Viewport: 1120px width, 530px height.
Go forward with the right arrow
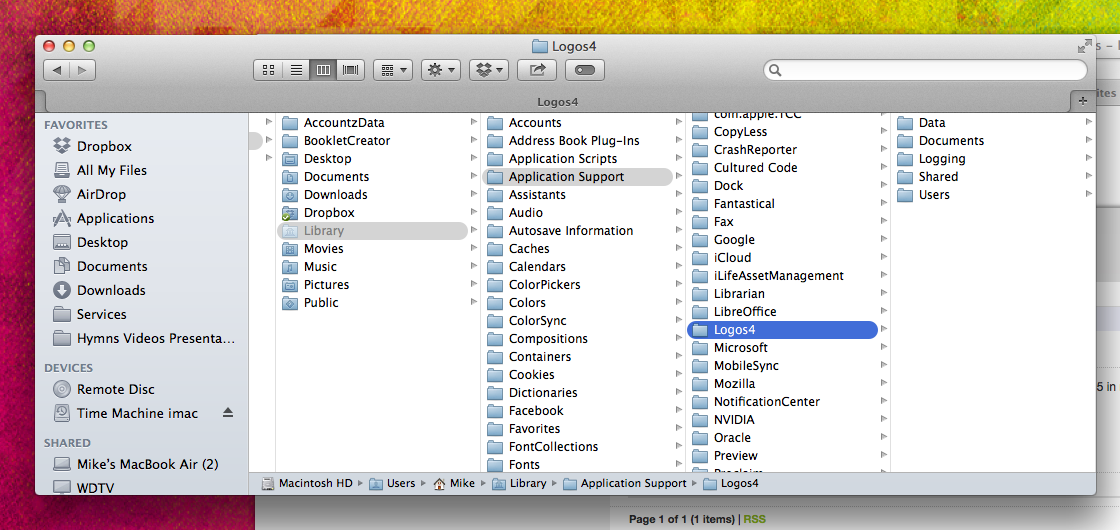83,70
